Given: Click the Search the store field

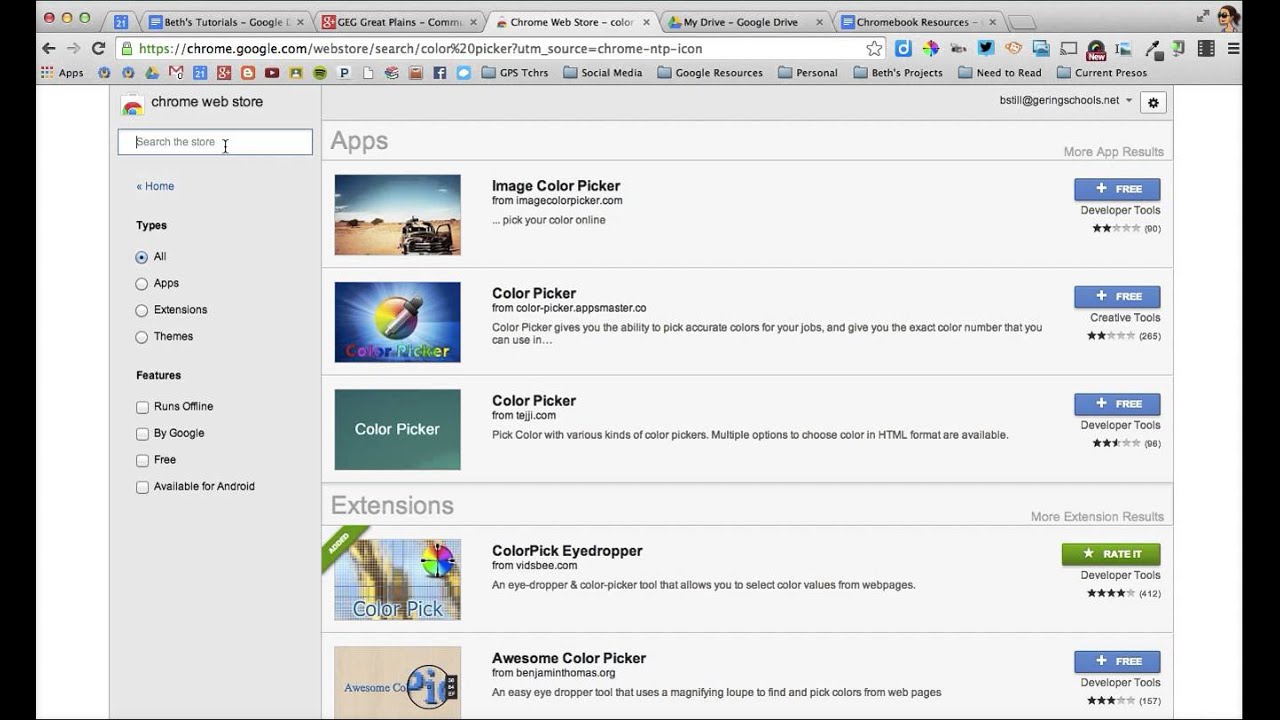Looking at the screenshot, I should (x=215, y=142).
